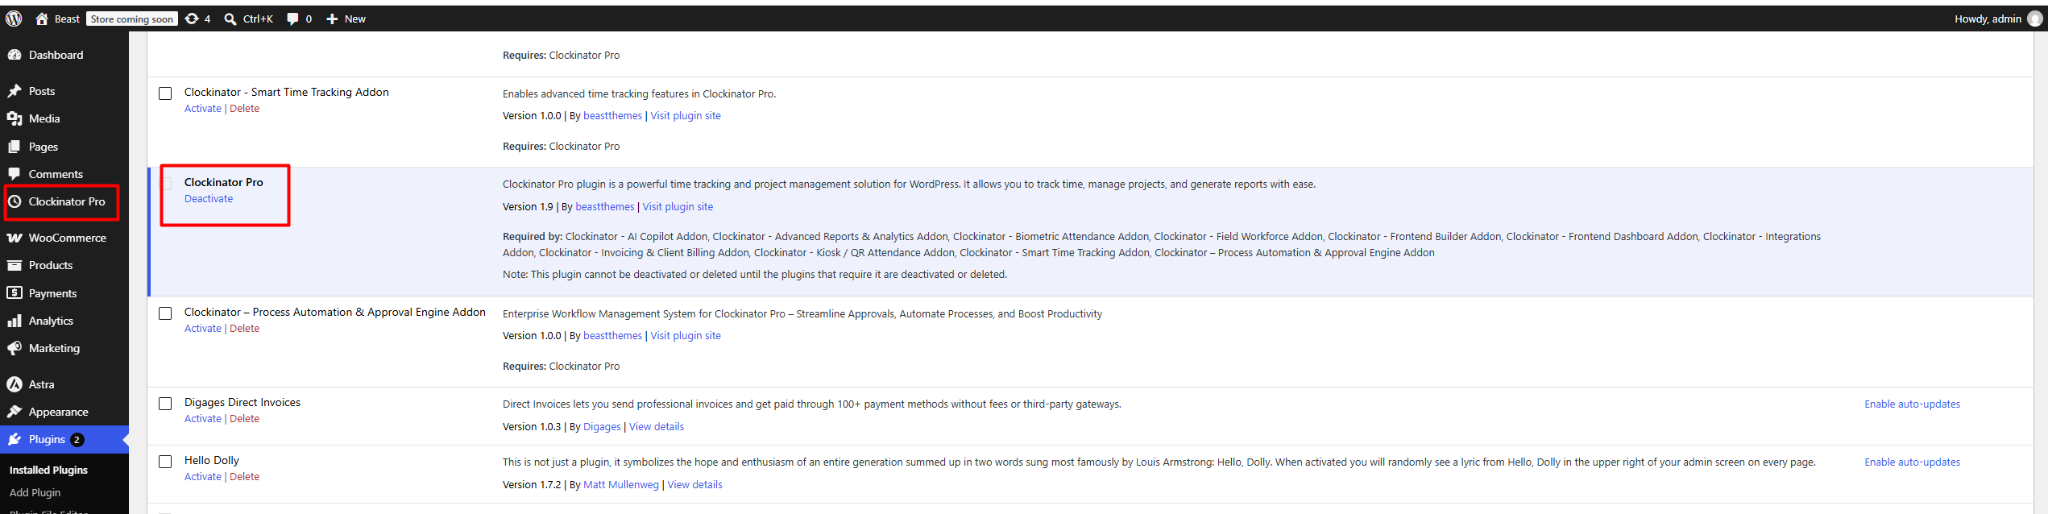This screenshot has width=2048, height=514.
Task: Visit the Beast site home icon
Action: (x=42, y=19)
